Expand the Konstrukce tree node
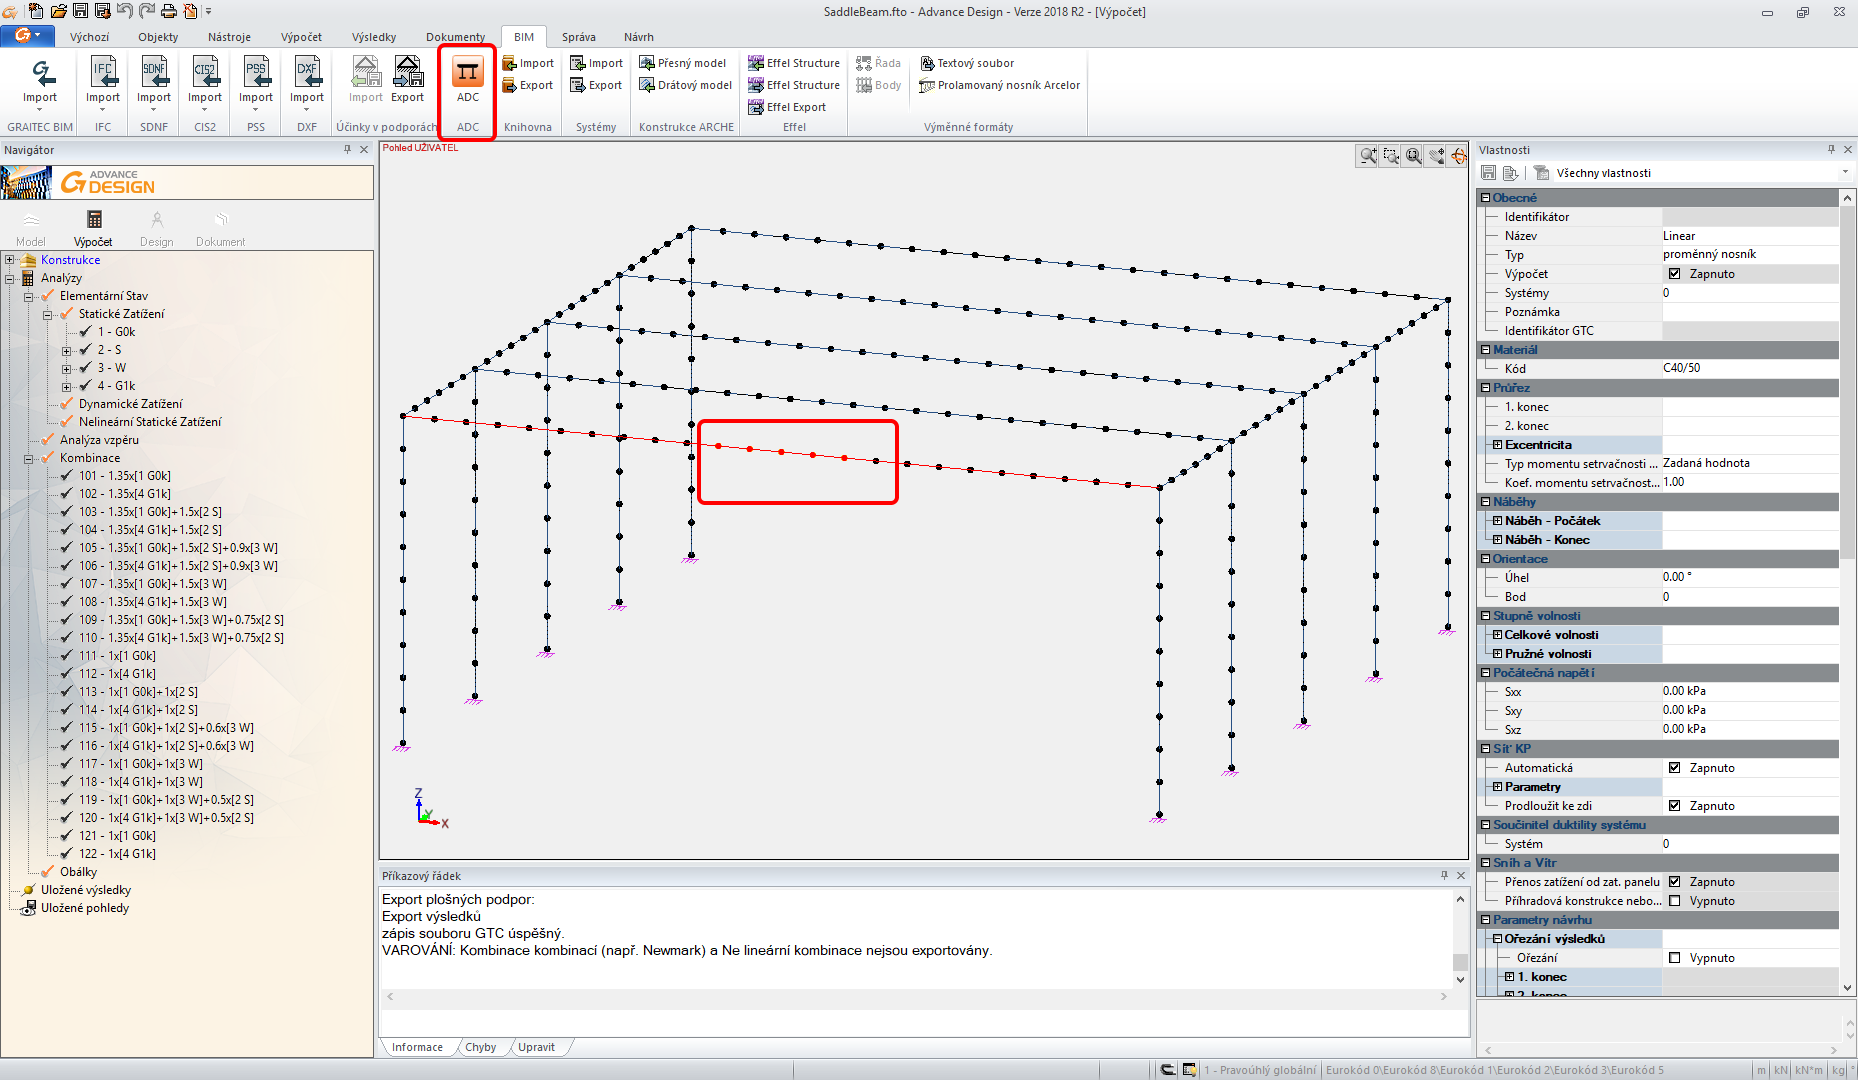The image size is (1858, 1080). tap(10, 260)
